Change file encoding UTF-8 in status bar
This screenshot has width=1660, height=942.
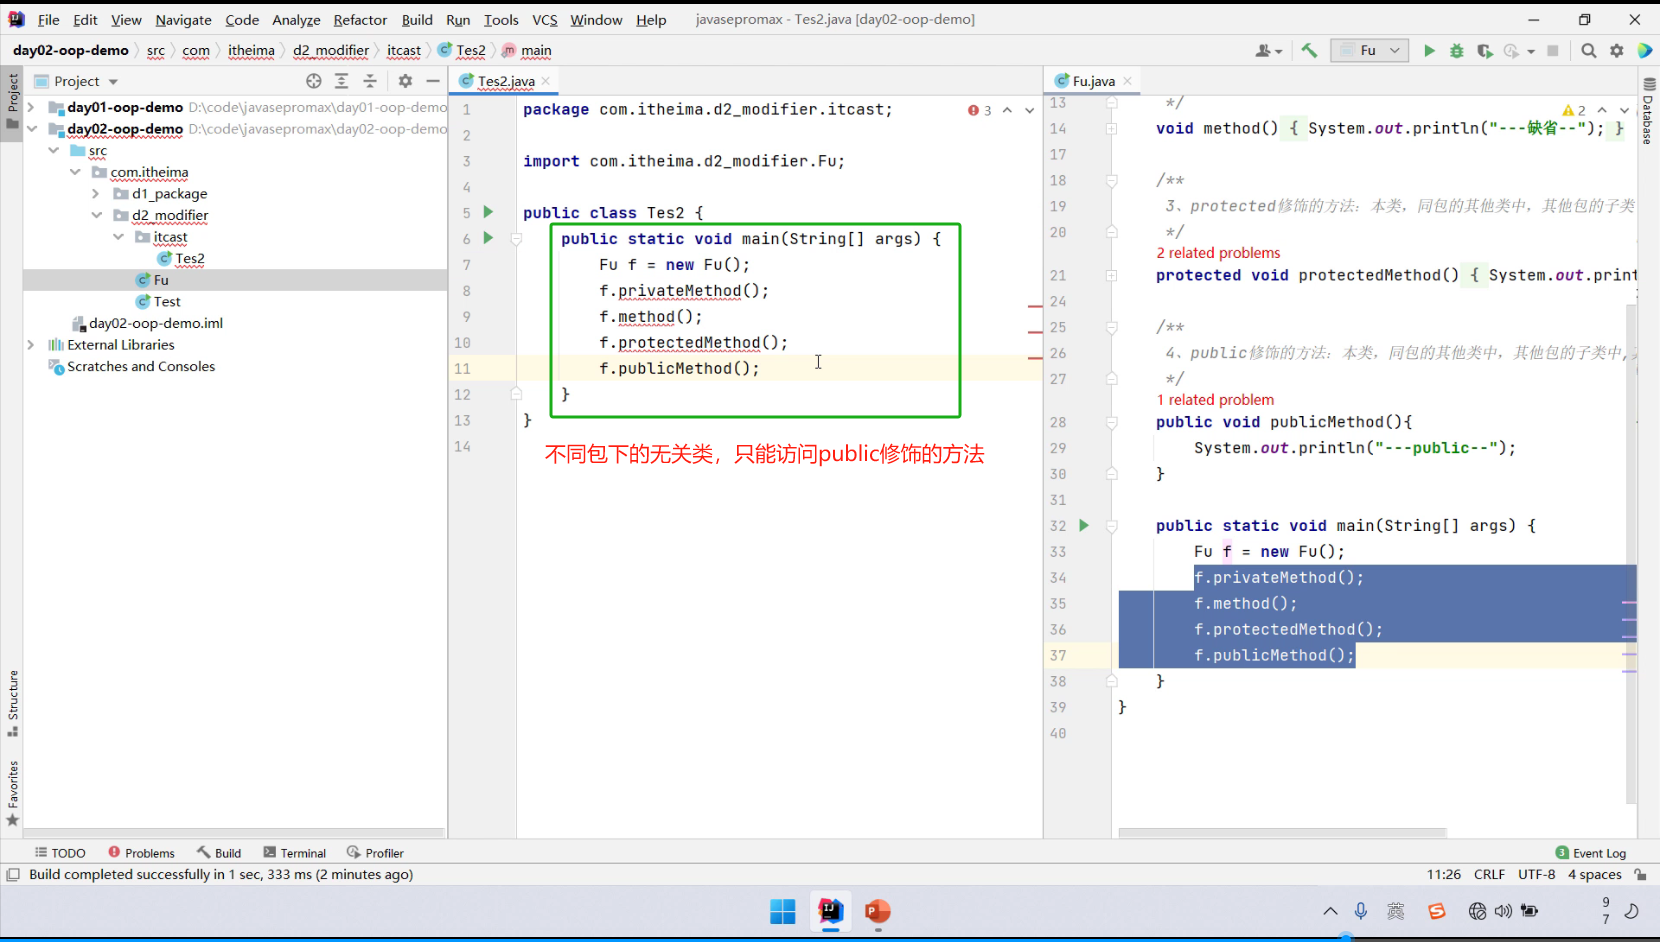point(1537,874)
